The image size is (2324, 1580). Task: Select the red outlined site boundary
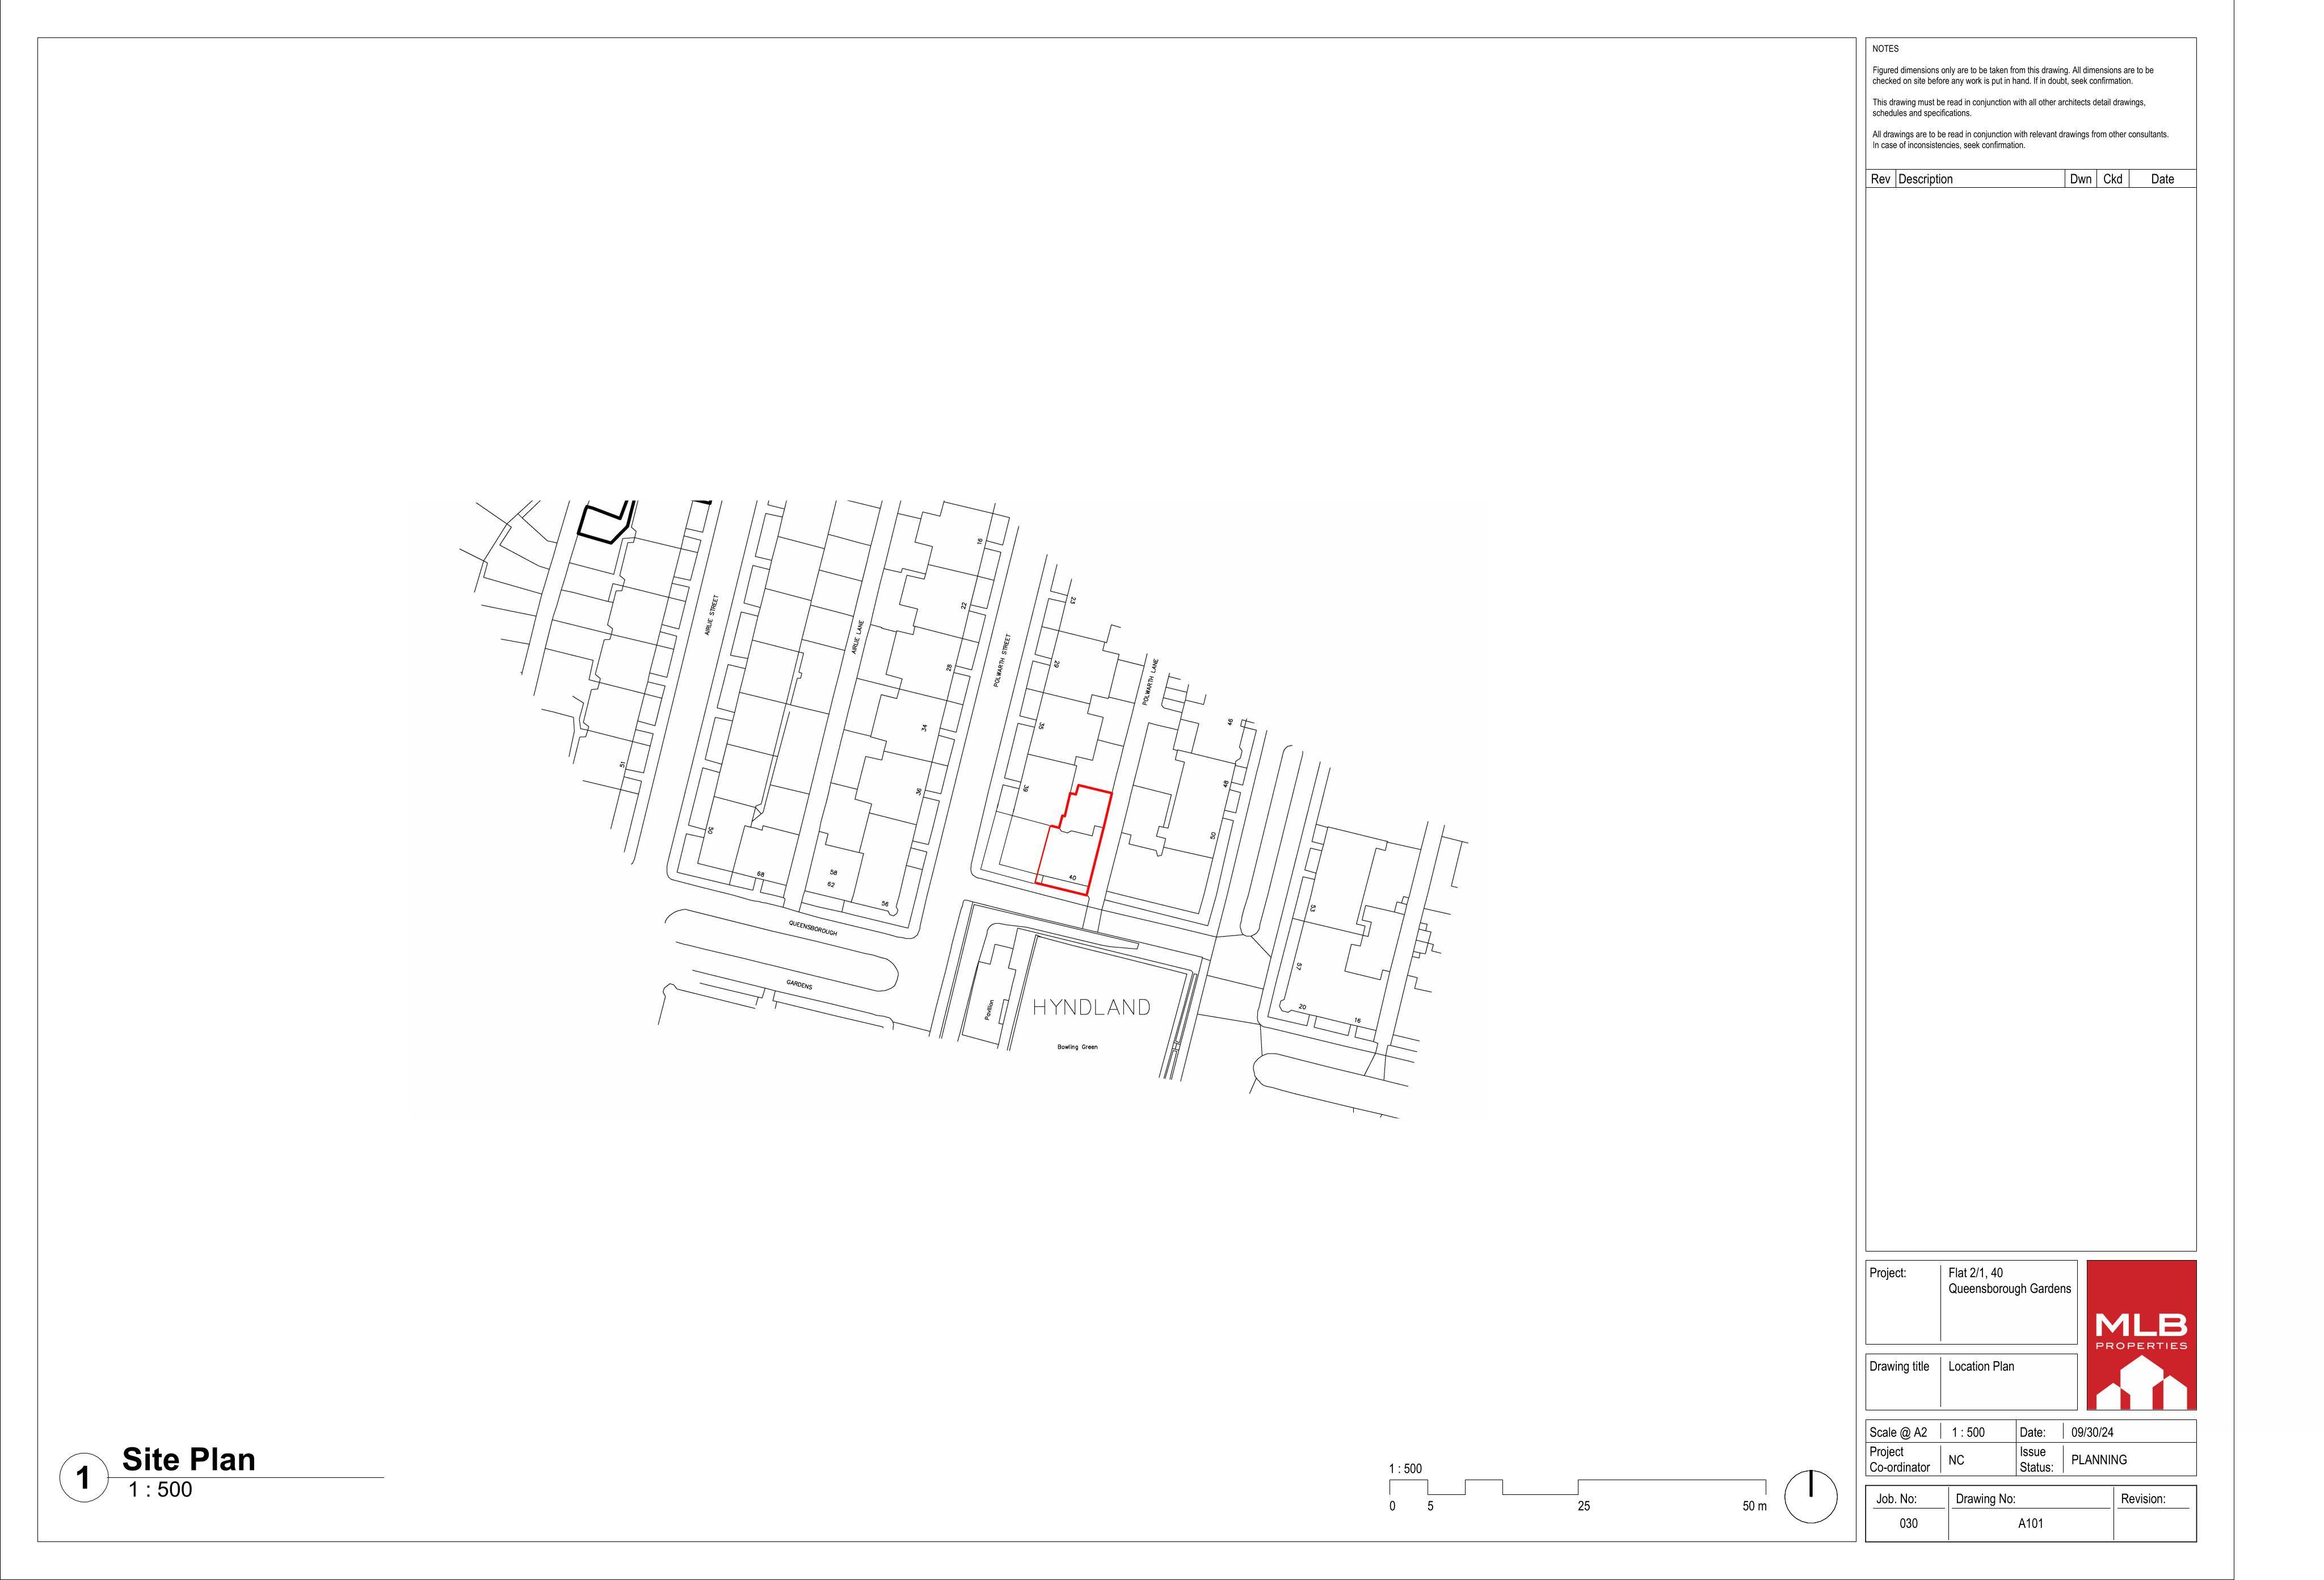coord(1074,839)
